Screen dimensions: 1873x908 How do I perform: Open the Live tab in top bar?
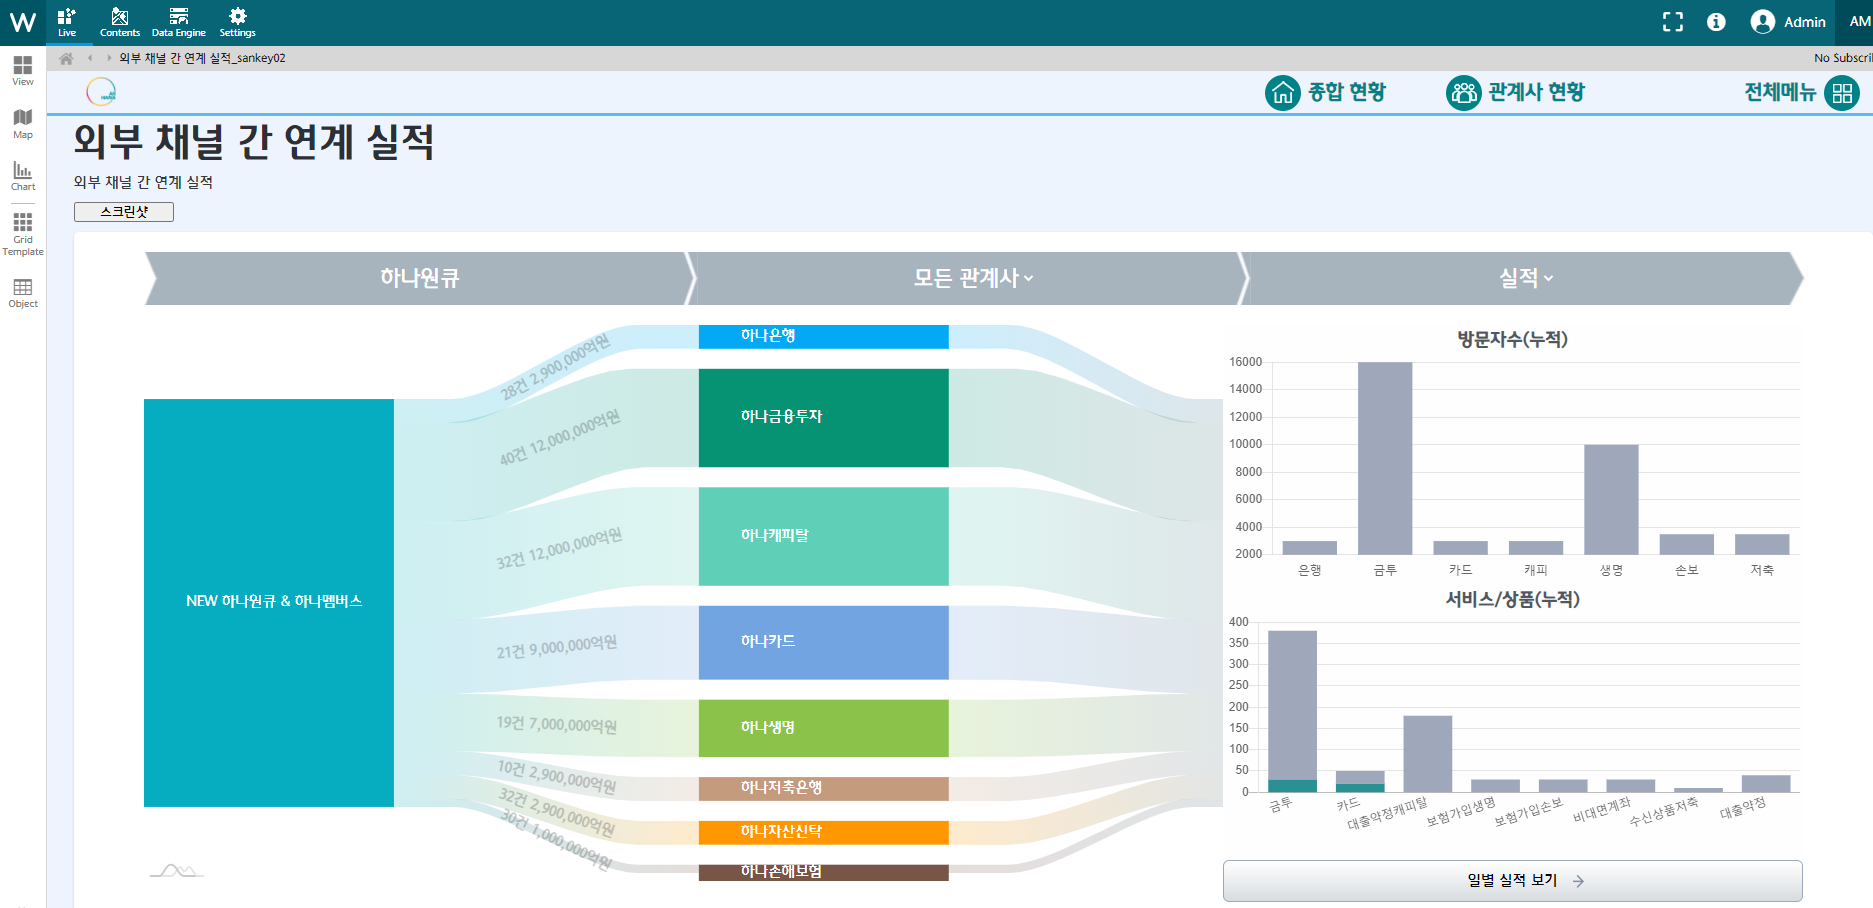(67, 22)
